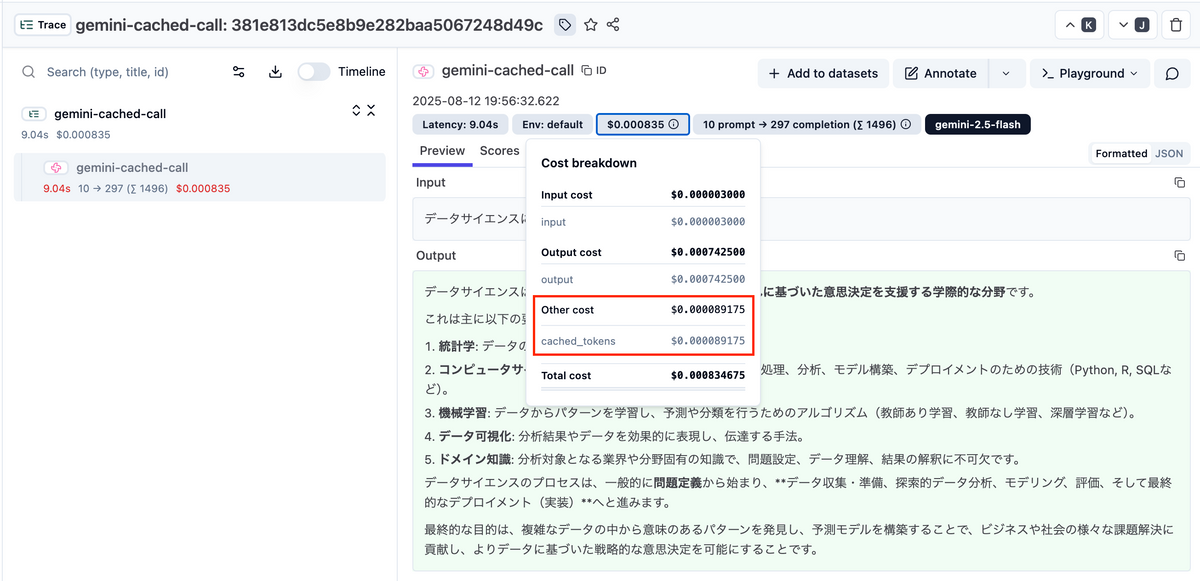Switch view to JSON

(1168, 153)
